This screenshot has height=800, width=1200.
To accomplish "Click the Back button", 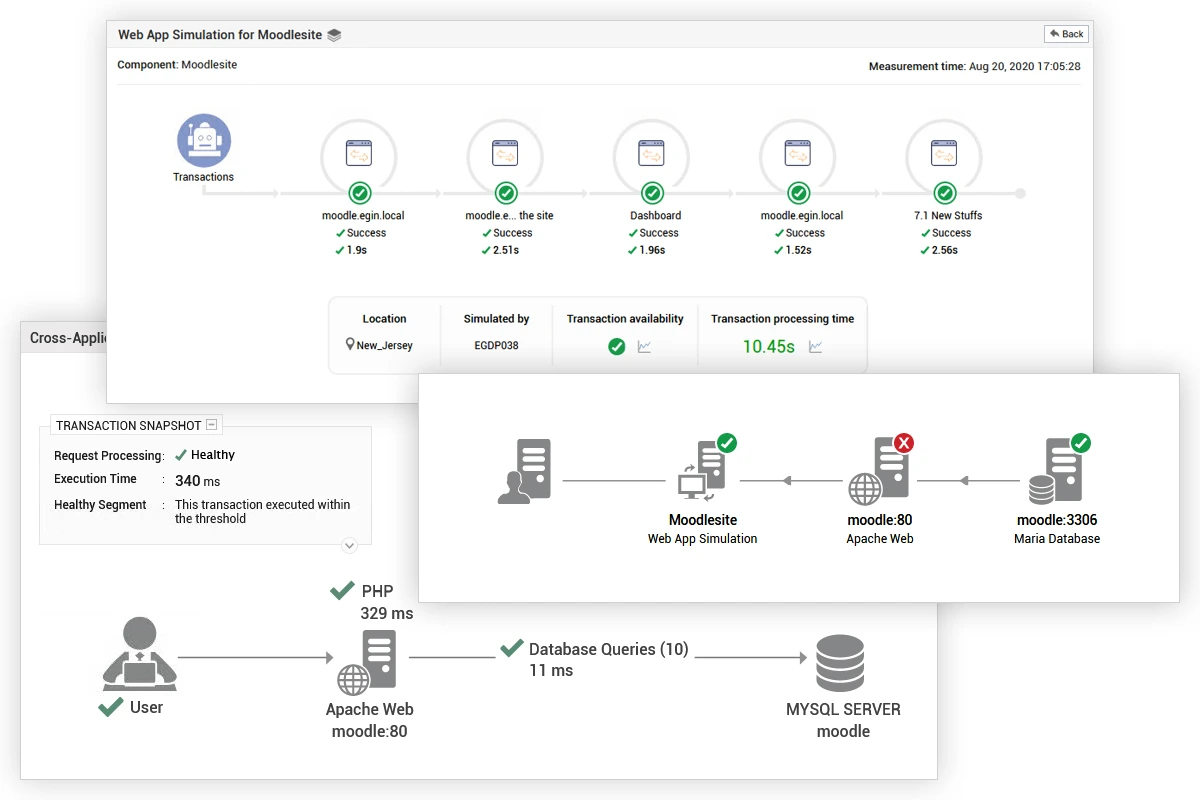I will coord(1066,34).
